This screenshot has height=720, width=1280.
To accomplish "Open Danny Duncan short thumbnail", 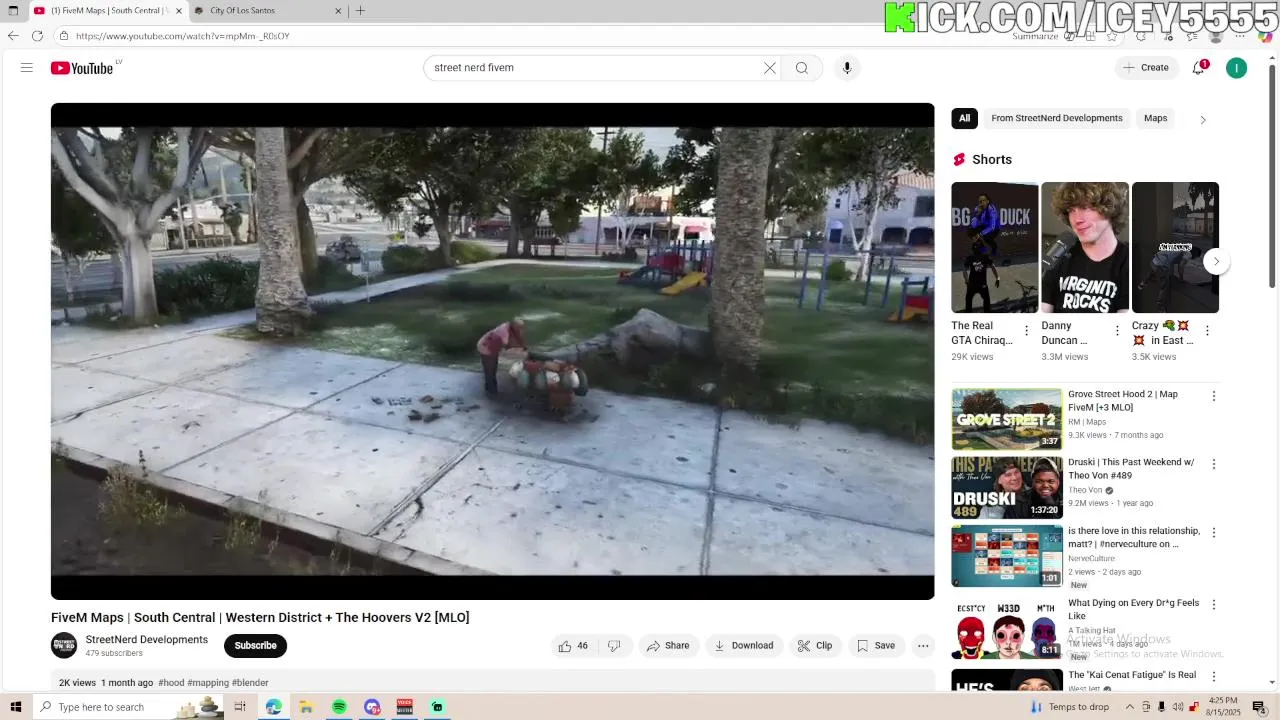I will click(x=1085, y=248).
